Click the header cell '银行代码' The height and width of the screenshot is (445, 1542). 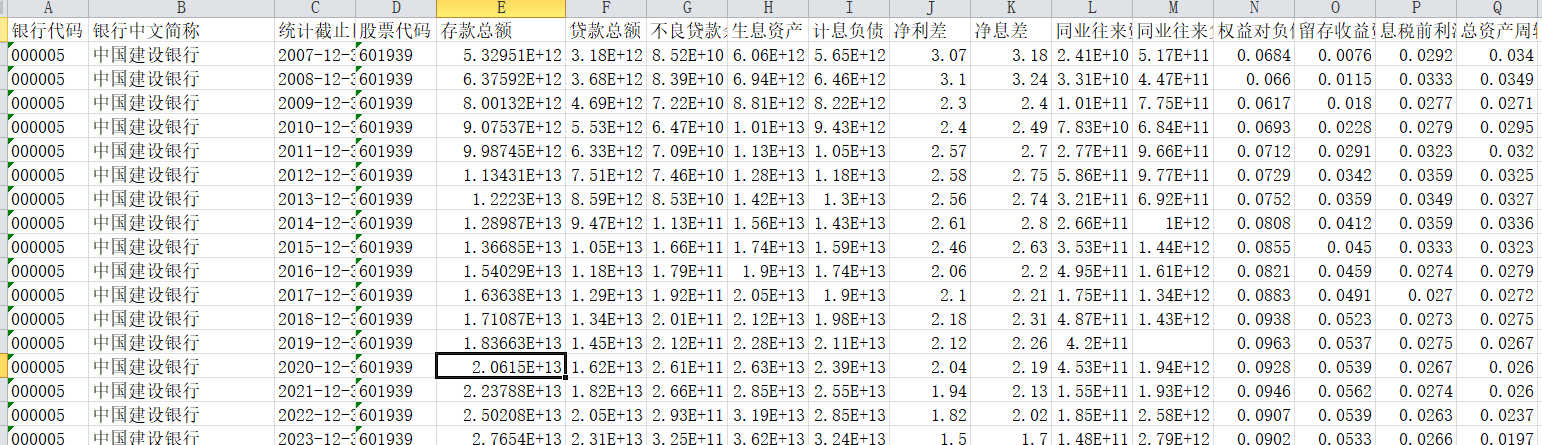point(48,29)
